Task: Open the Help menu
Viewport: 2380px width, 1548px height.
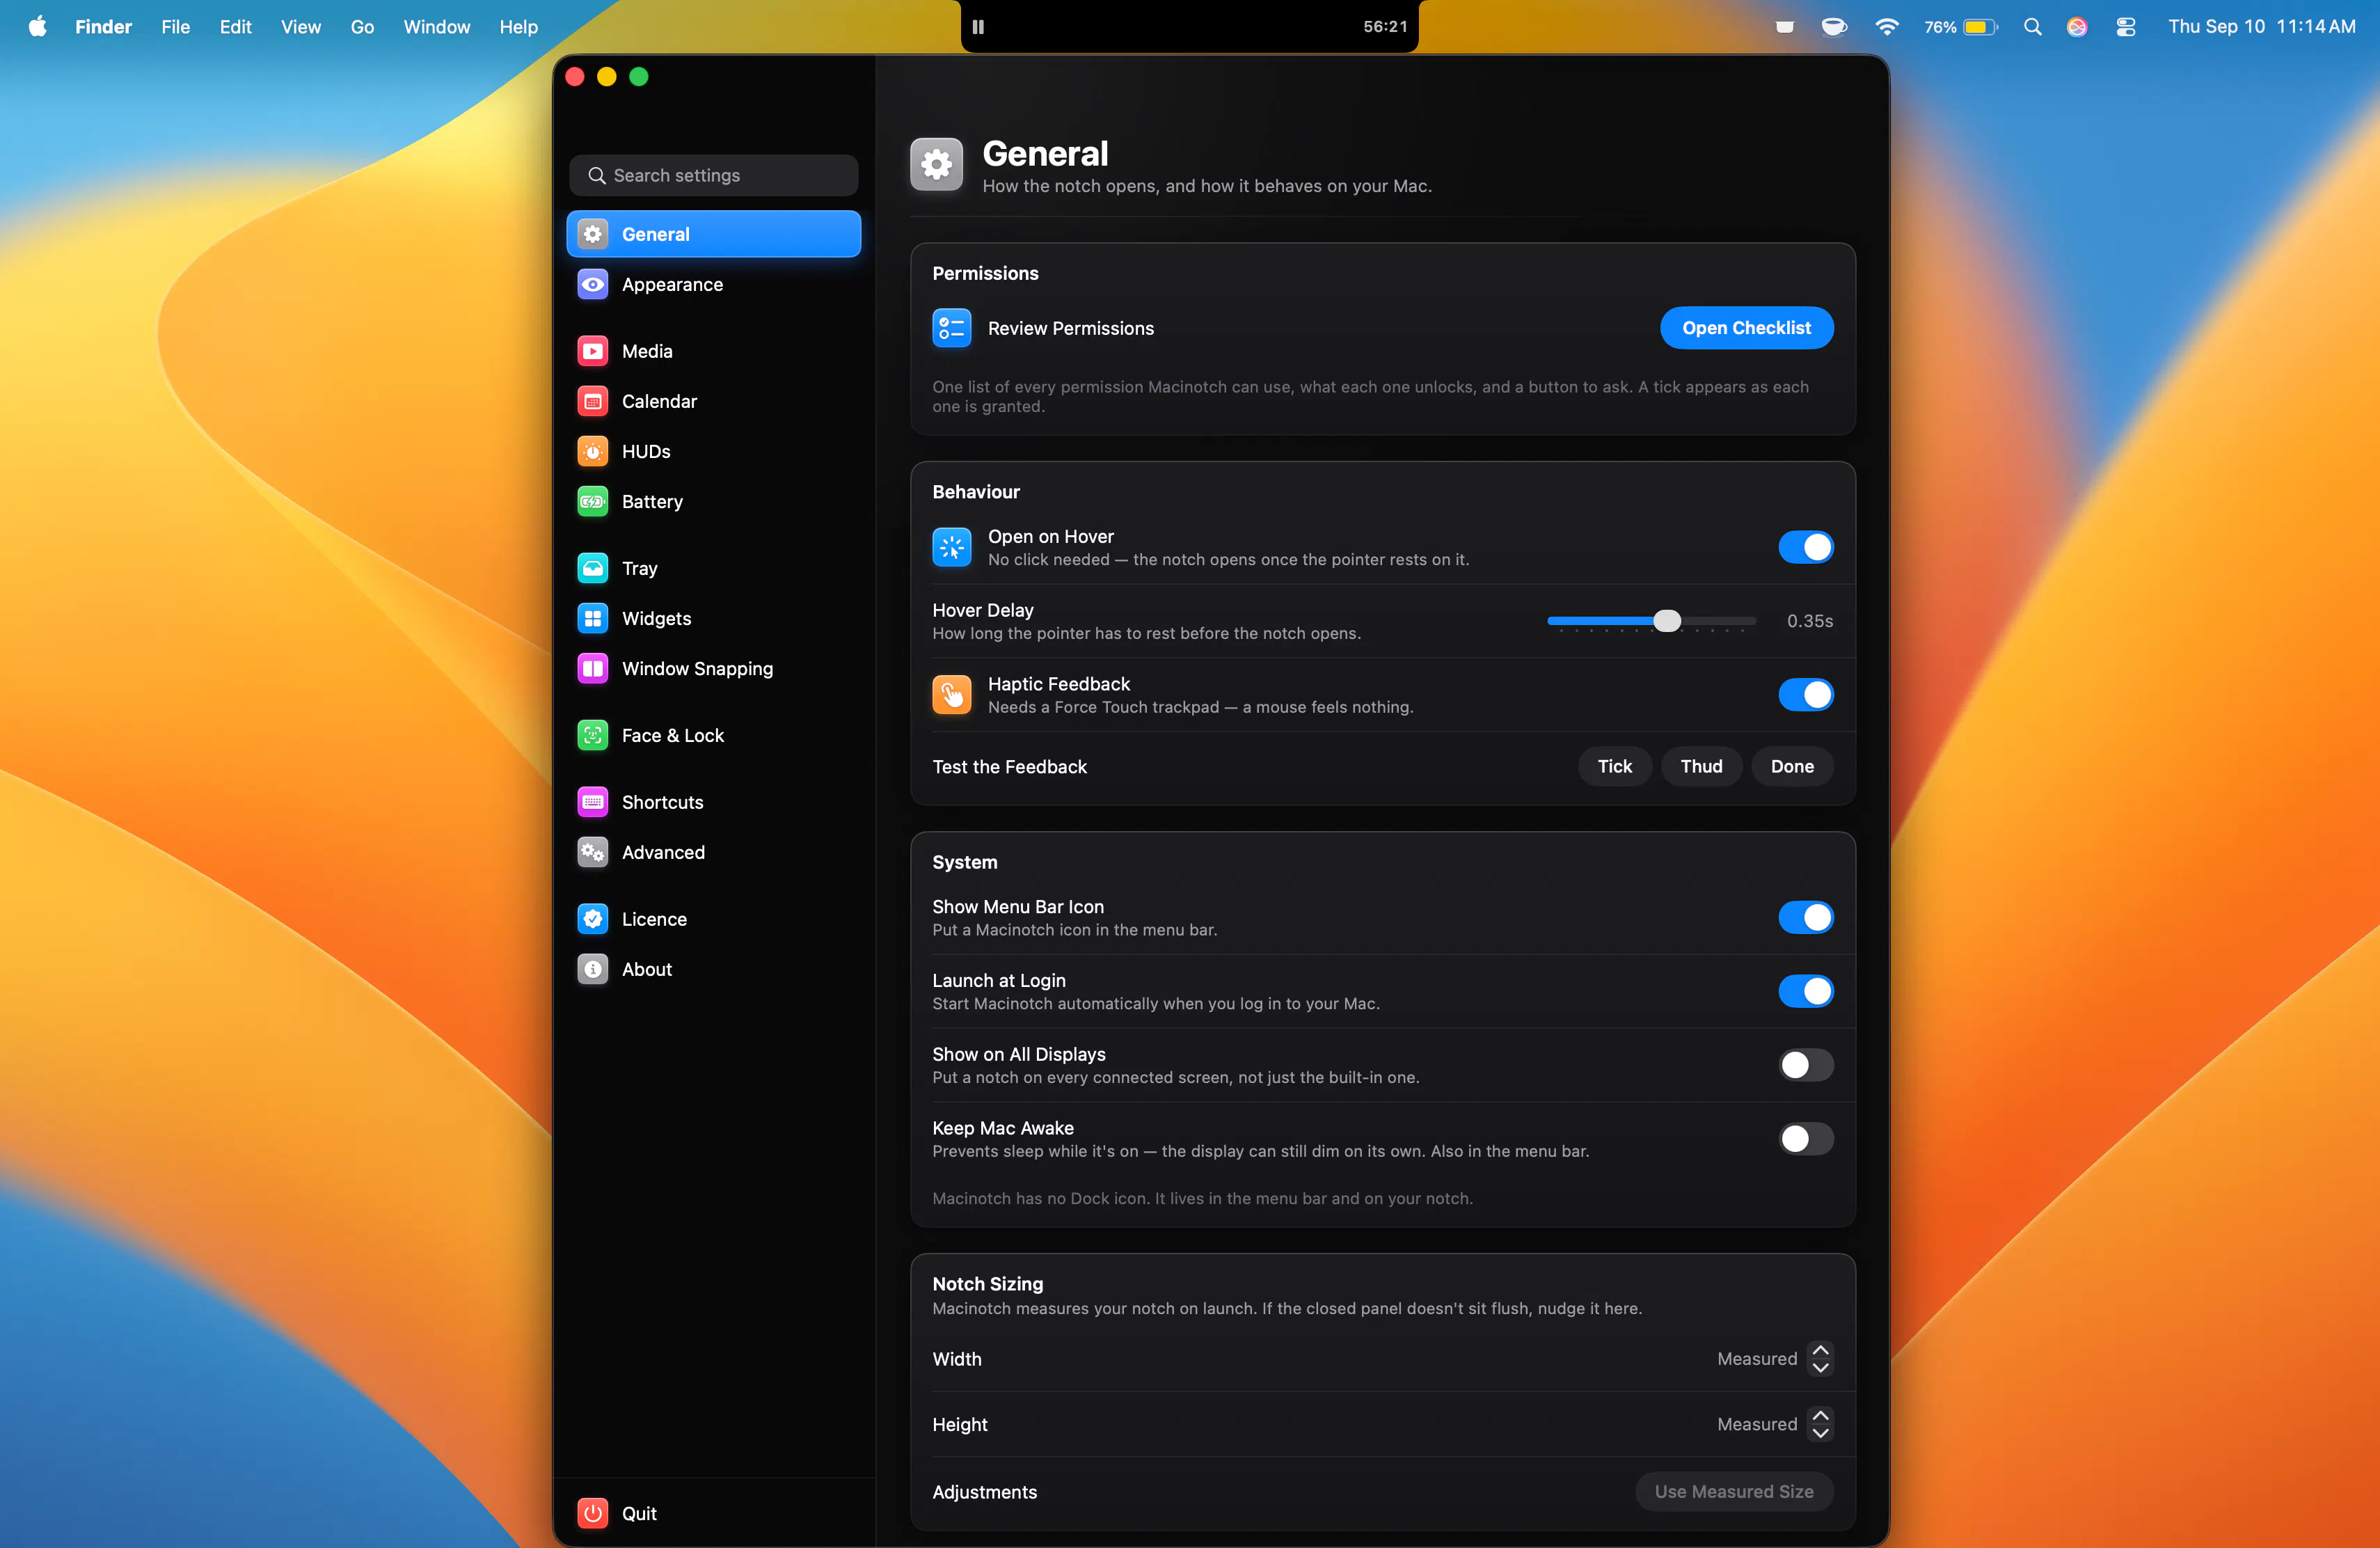Action: pos(518,27)
